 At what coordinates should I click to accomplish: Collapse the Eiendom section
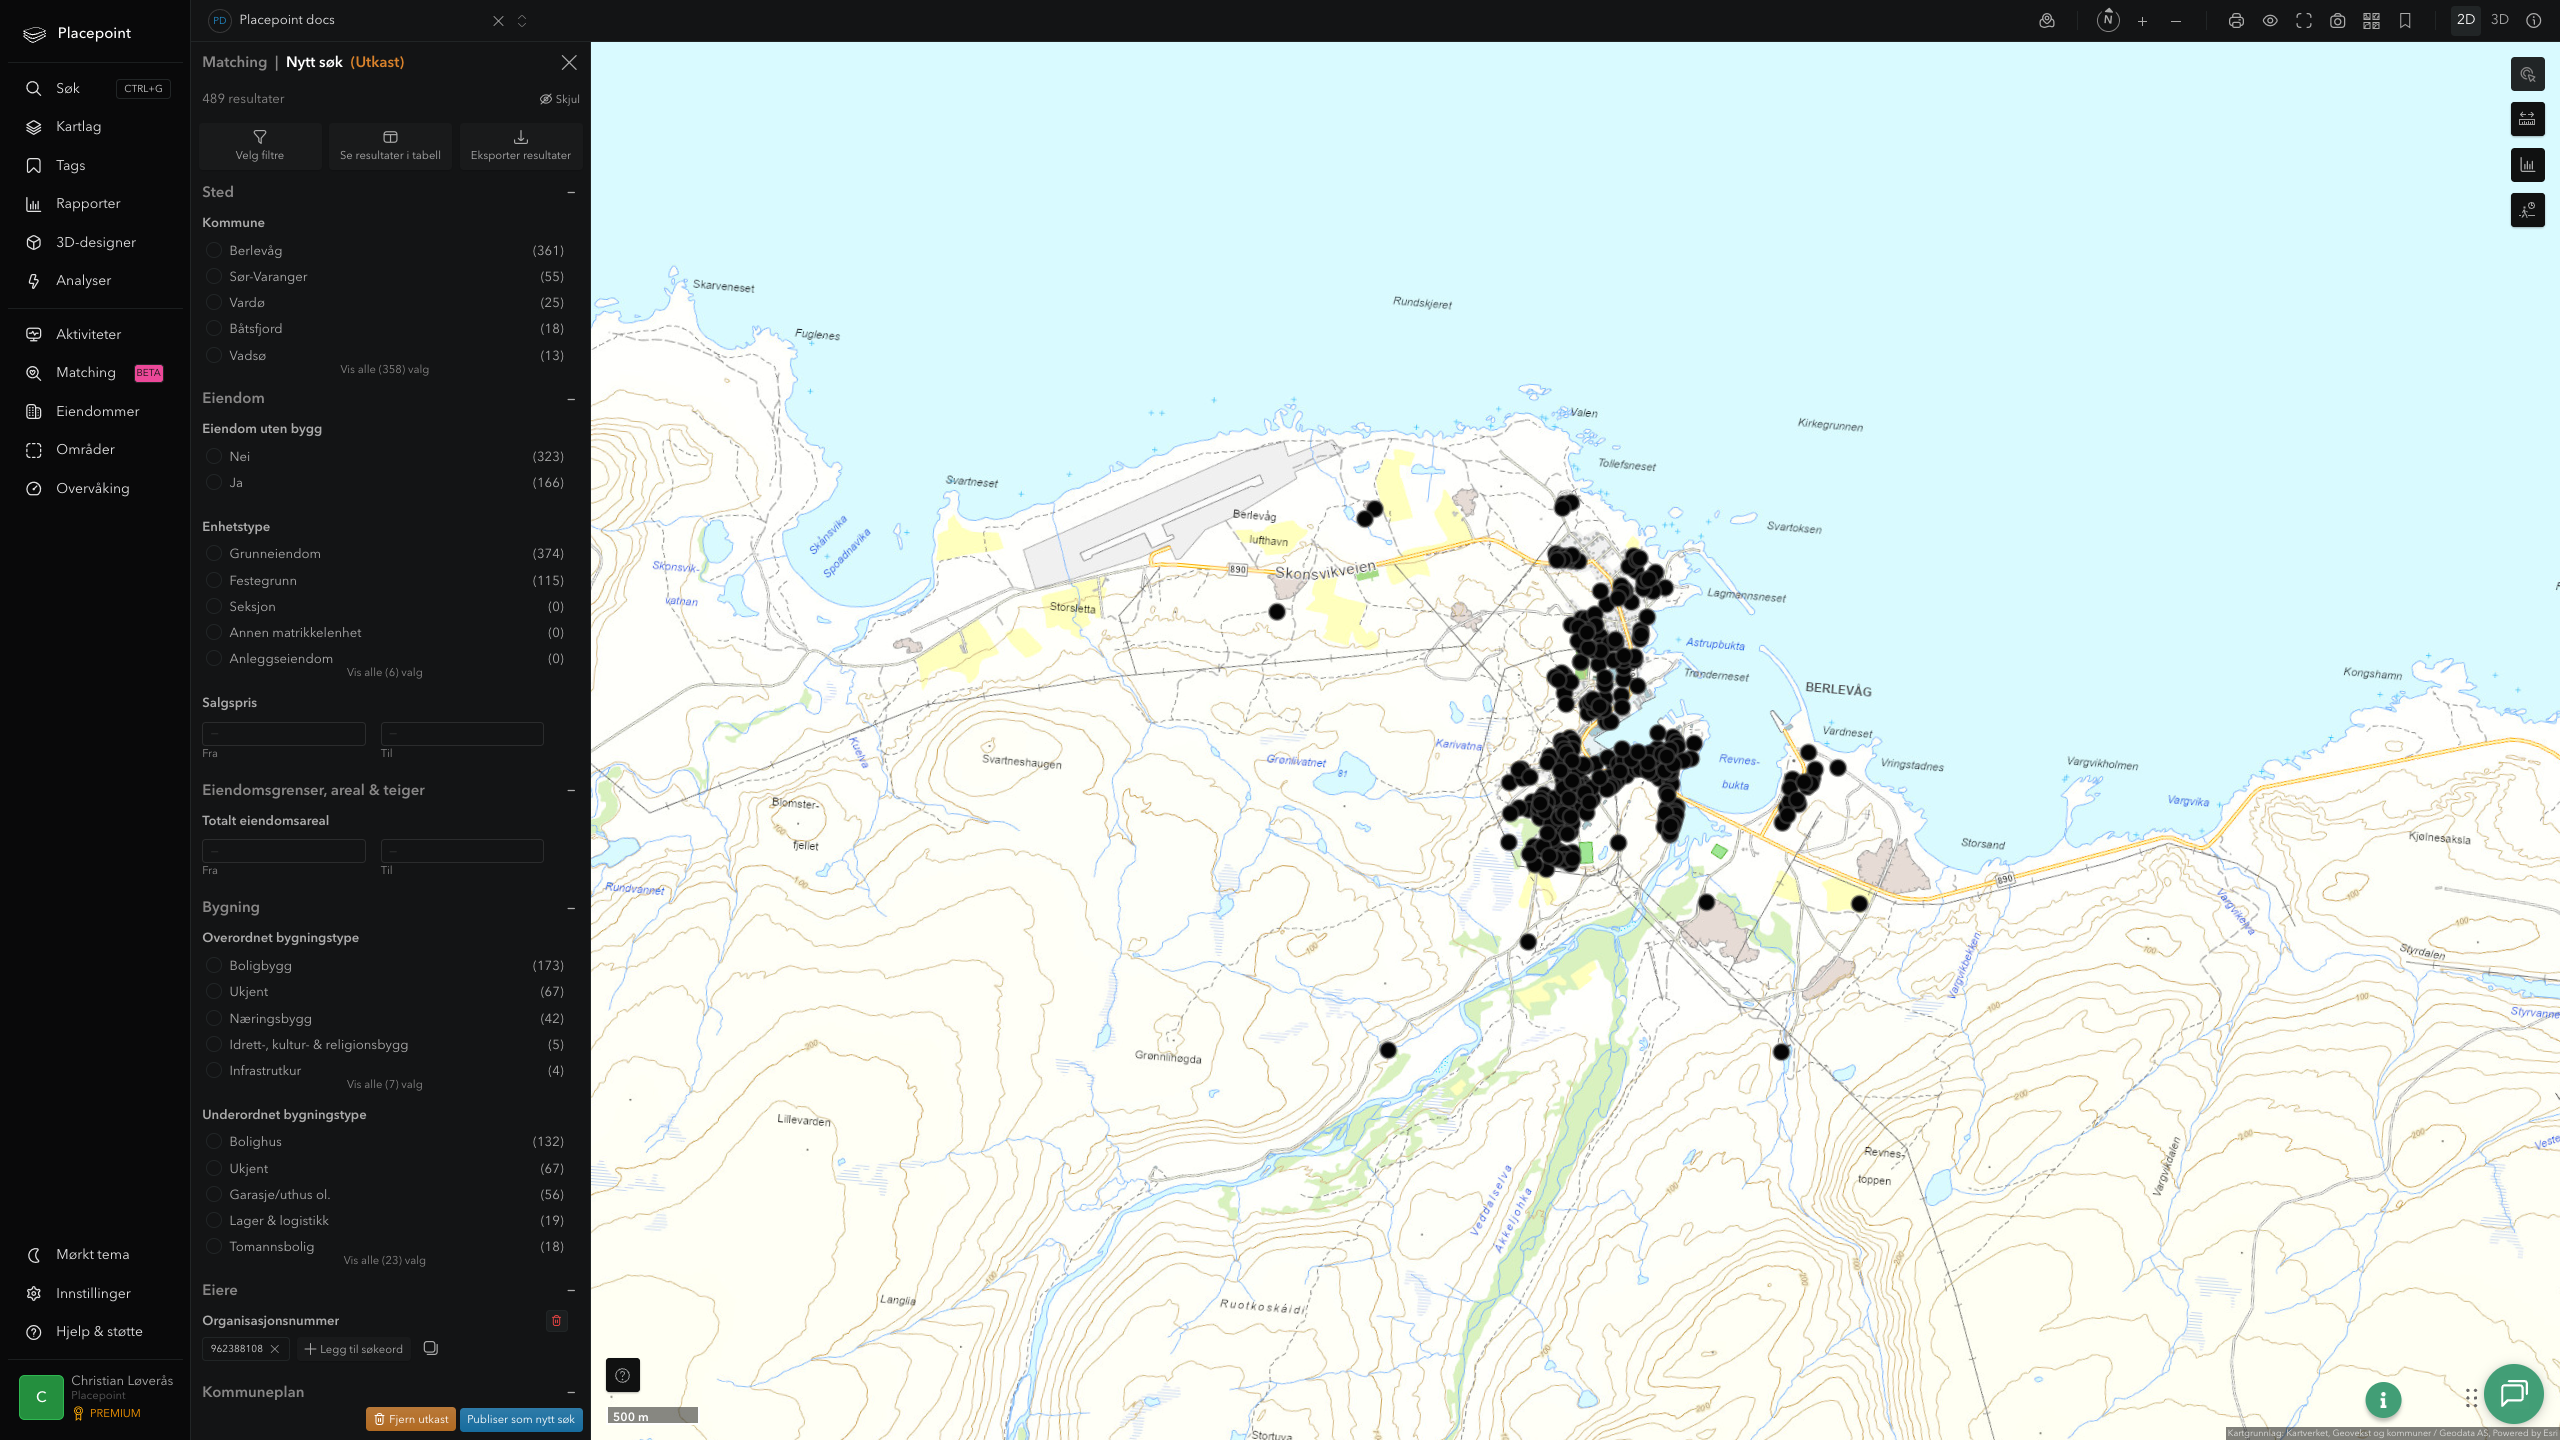coord(571,399)
